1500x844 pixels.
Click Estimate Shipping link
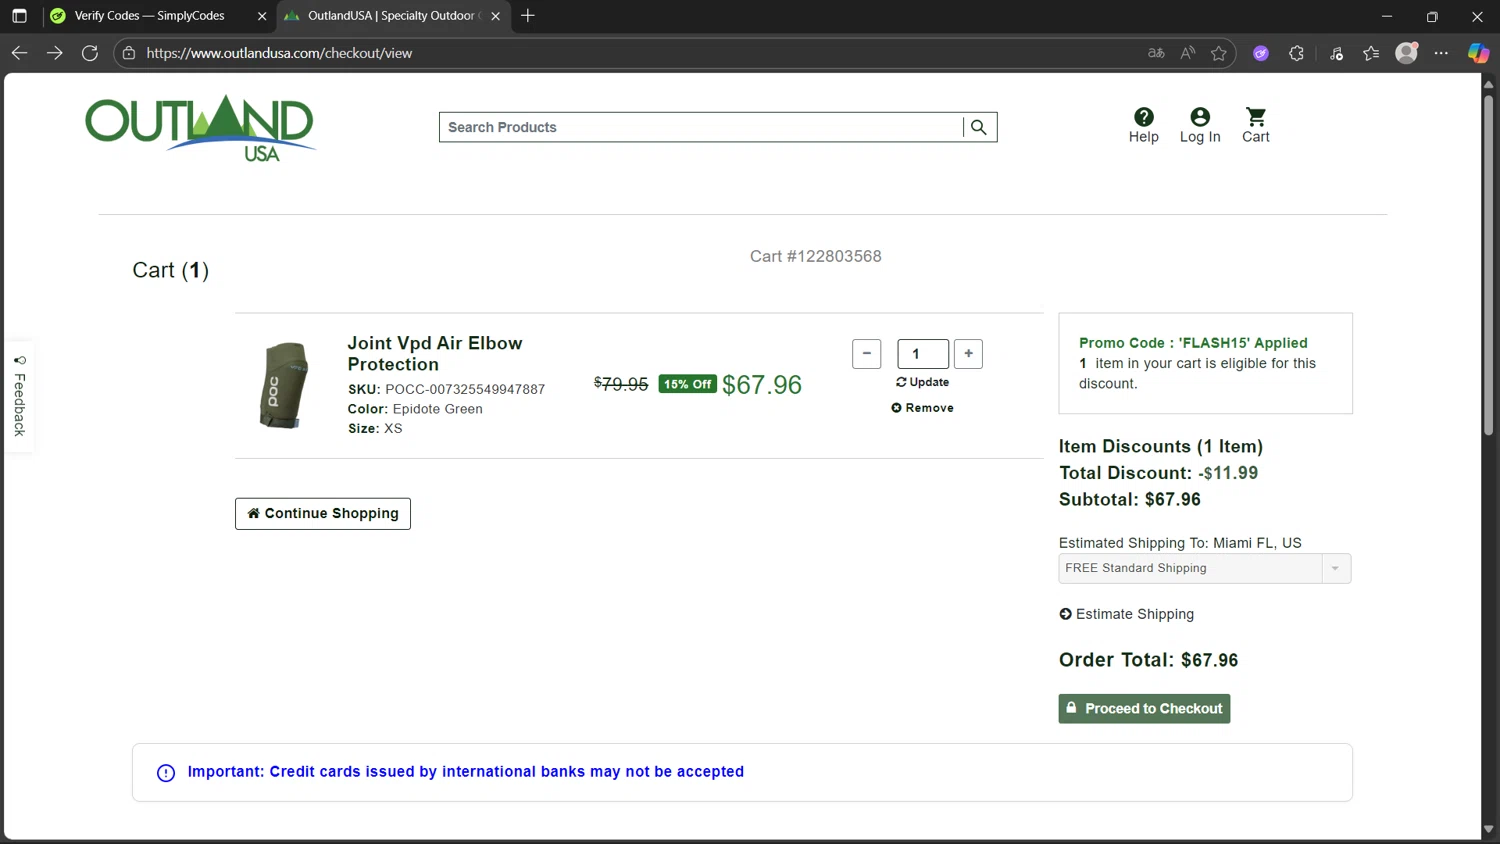pyautogui.click(x=1126, y=614)
